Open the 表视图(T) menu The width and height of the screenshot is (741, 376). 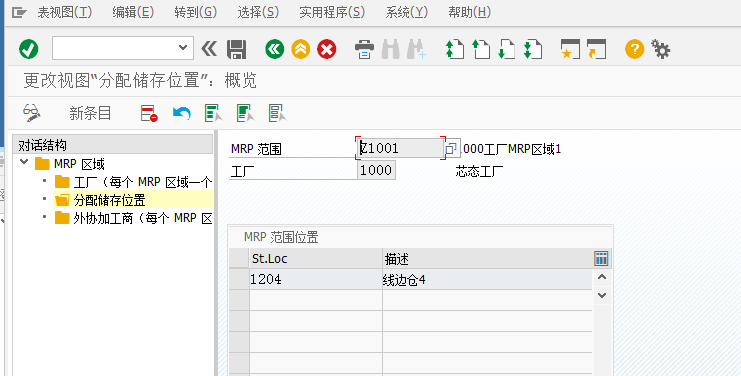[65, 12]
